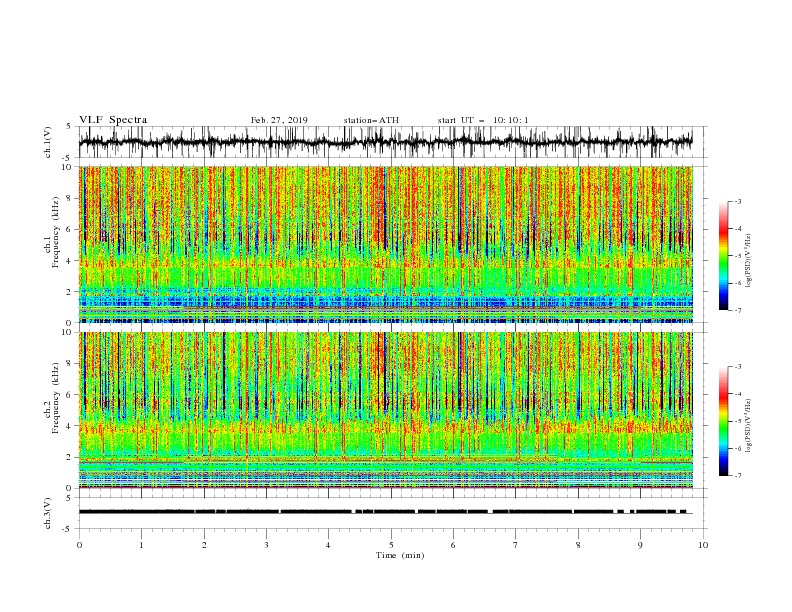
Task: Click the ch.2 colorbar "log(PSD)(V²/Hz)" label
Action: (x=749, y=425)
